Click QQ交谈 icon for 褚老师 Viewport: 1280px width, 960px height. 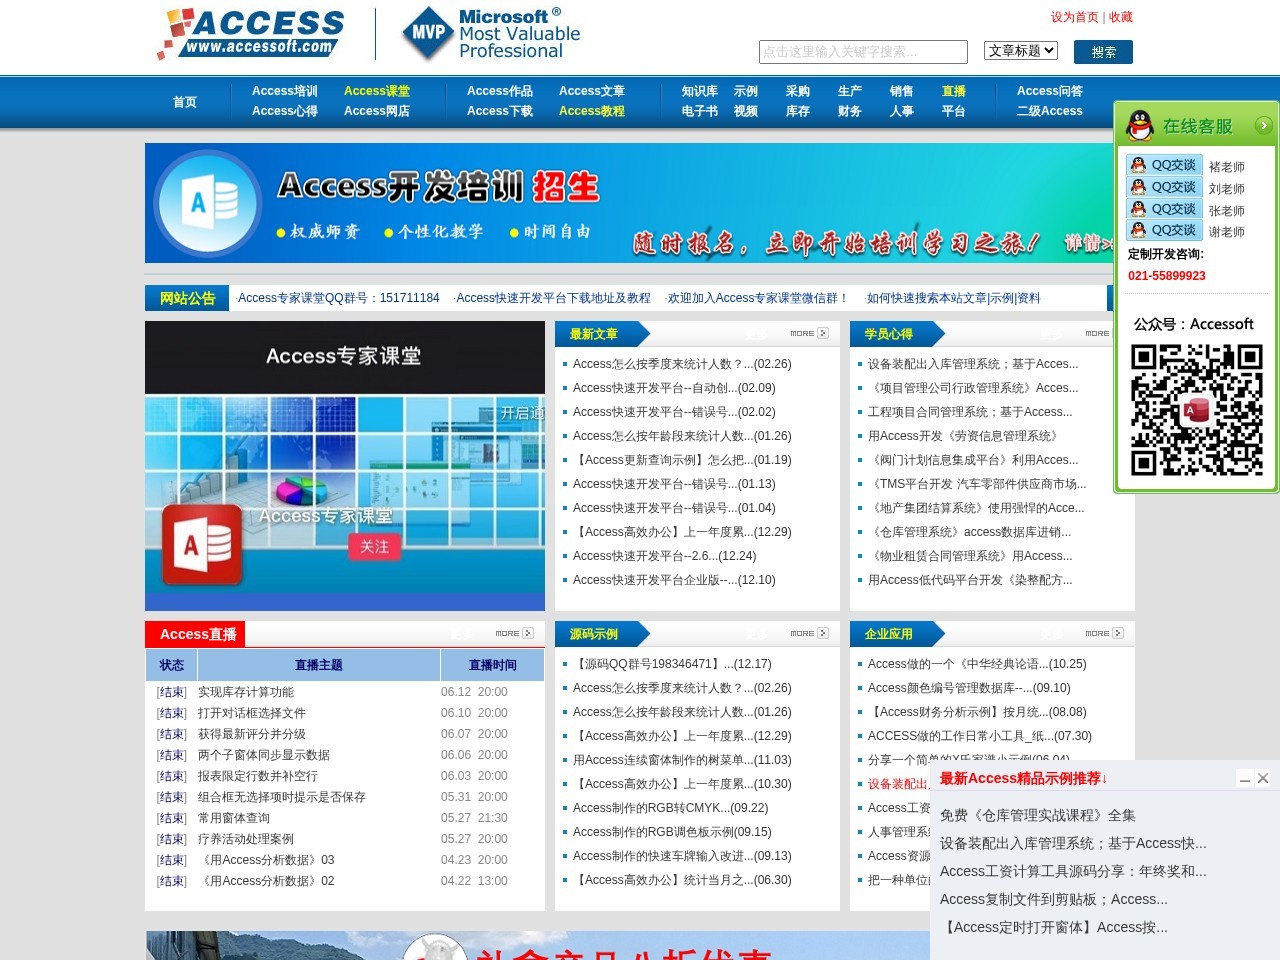click(1164, 166)
